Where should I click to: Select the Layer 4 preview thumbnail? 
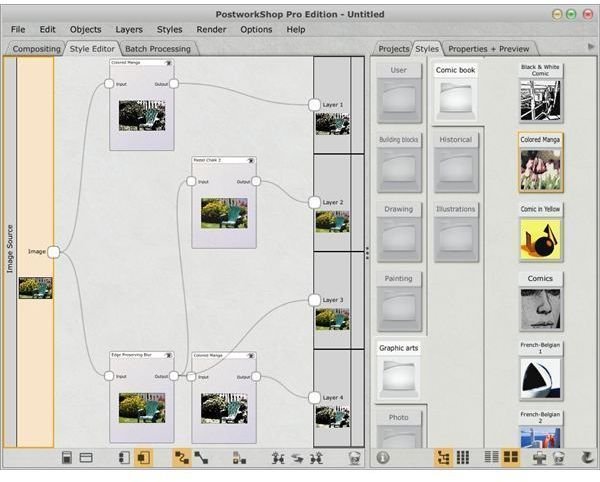coord(332,417)
